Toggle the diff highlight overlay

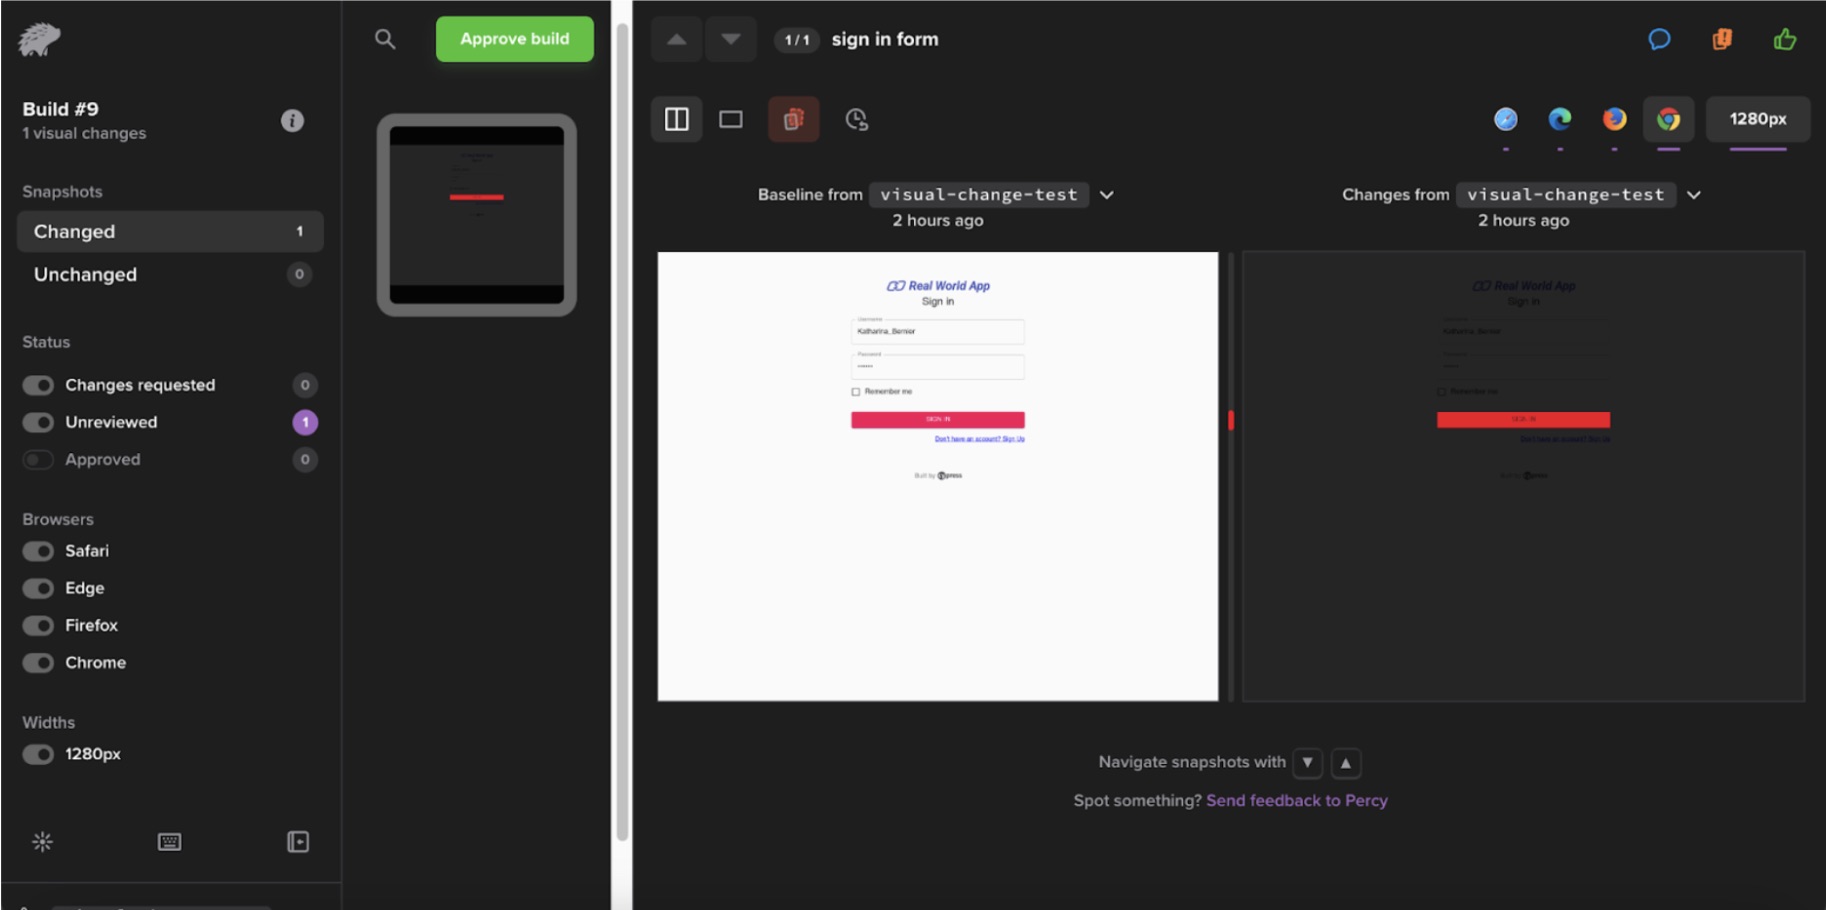792,119
